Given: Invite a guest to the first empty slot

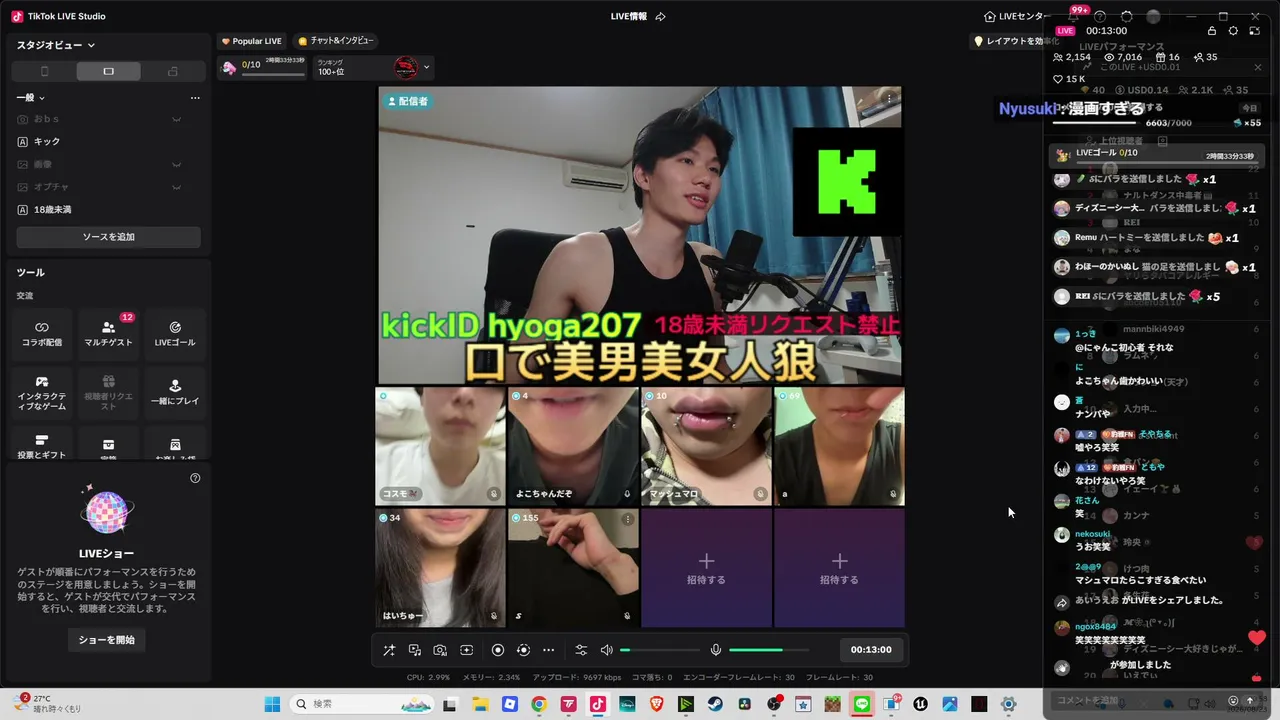Looking at the screenshot, I should coord(706,568).
